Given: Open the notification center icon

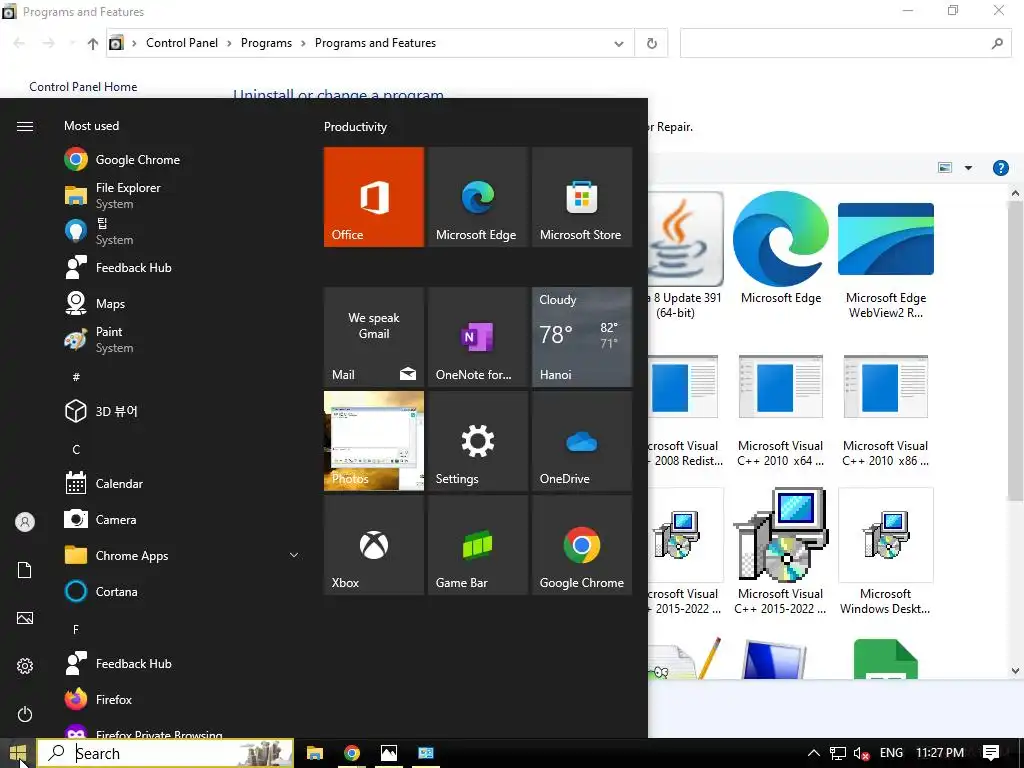Looking at the screenshot, I should (991, 753).
